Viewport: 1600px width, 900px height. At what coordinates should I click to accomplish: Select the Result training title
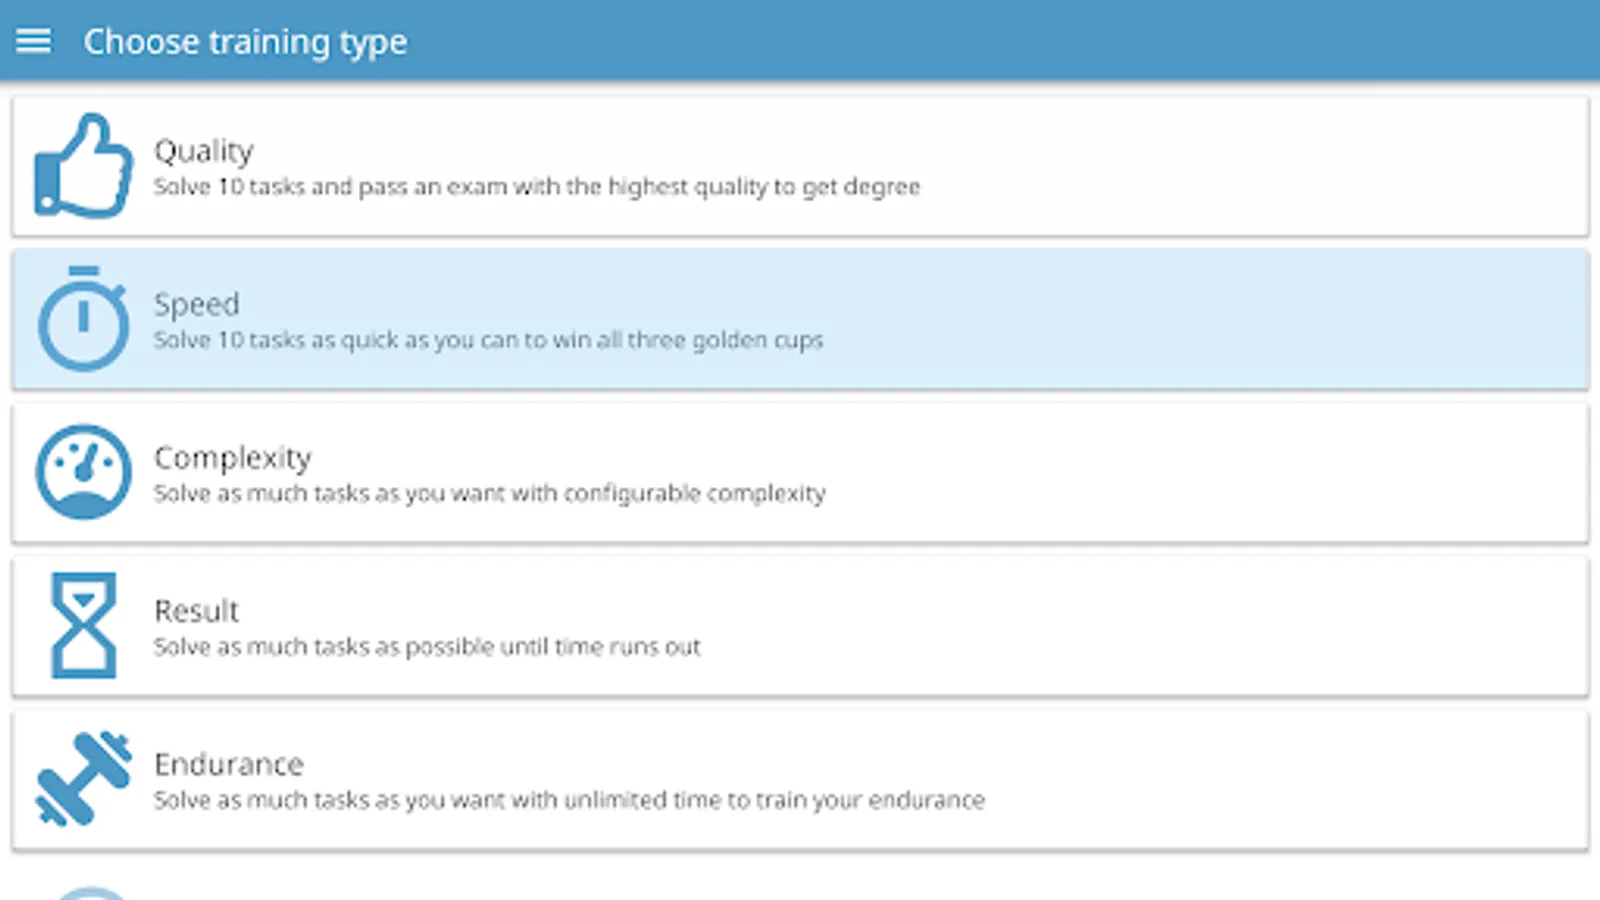(x=196, y=610)
